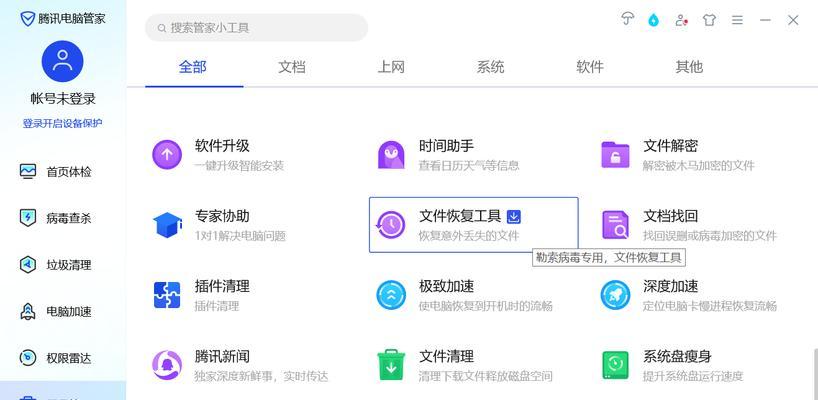Click the 文件清理 green trash icon
Image resolution: width=818 pixels, height=400 pixels.
[391, 366]
